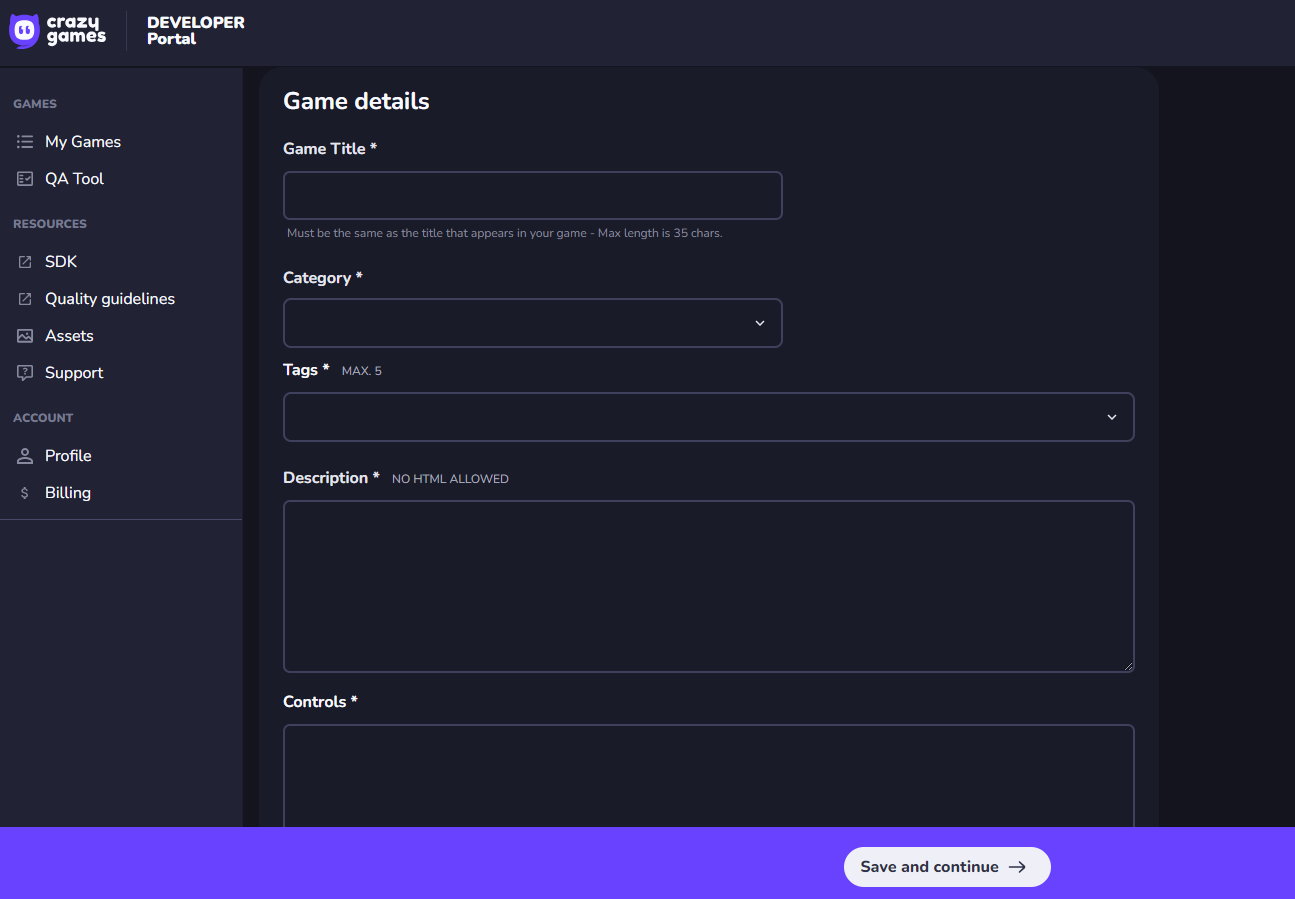Click the Assets image icon
Screen dimensions: 1295x899
[x=25, y=336]
